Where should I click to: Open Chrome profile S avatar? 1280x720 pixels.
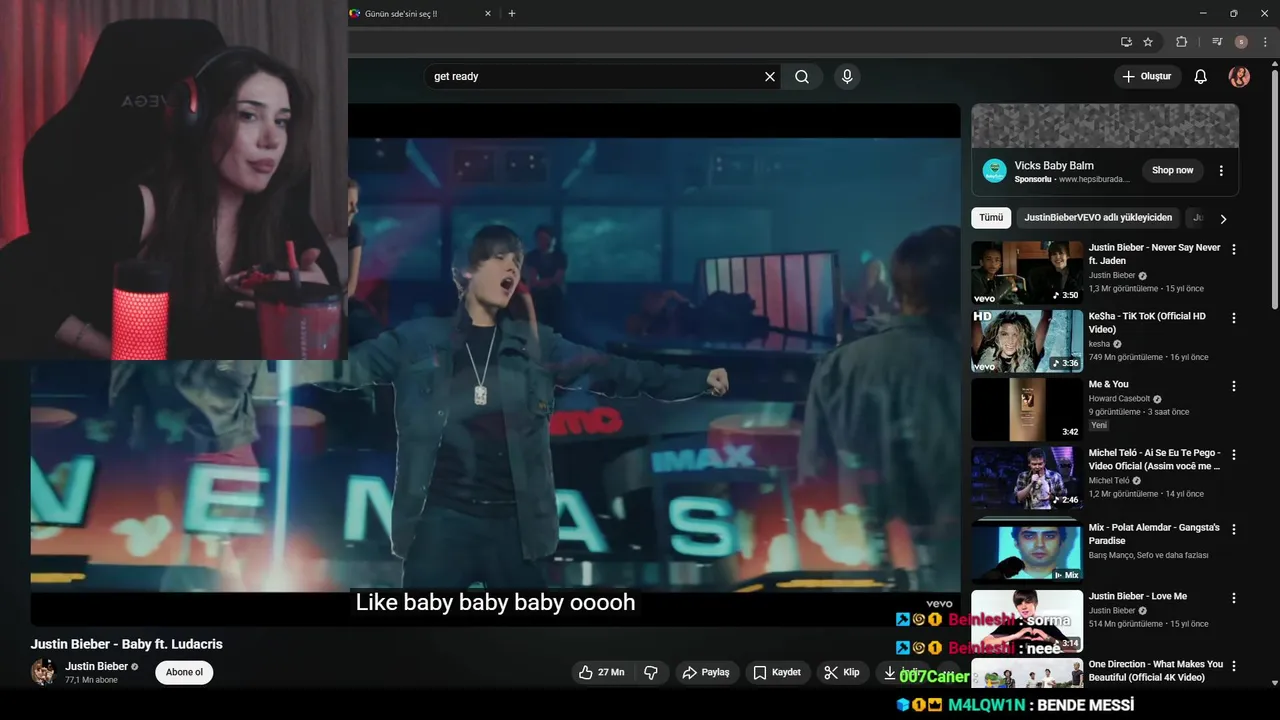coord(1241,42)
